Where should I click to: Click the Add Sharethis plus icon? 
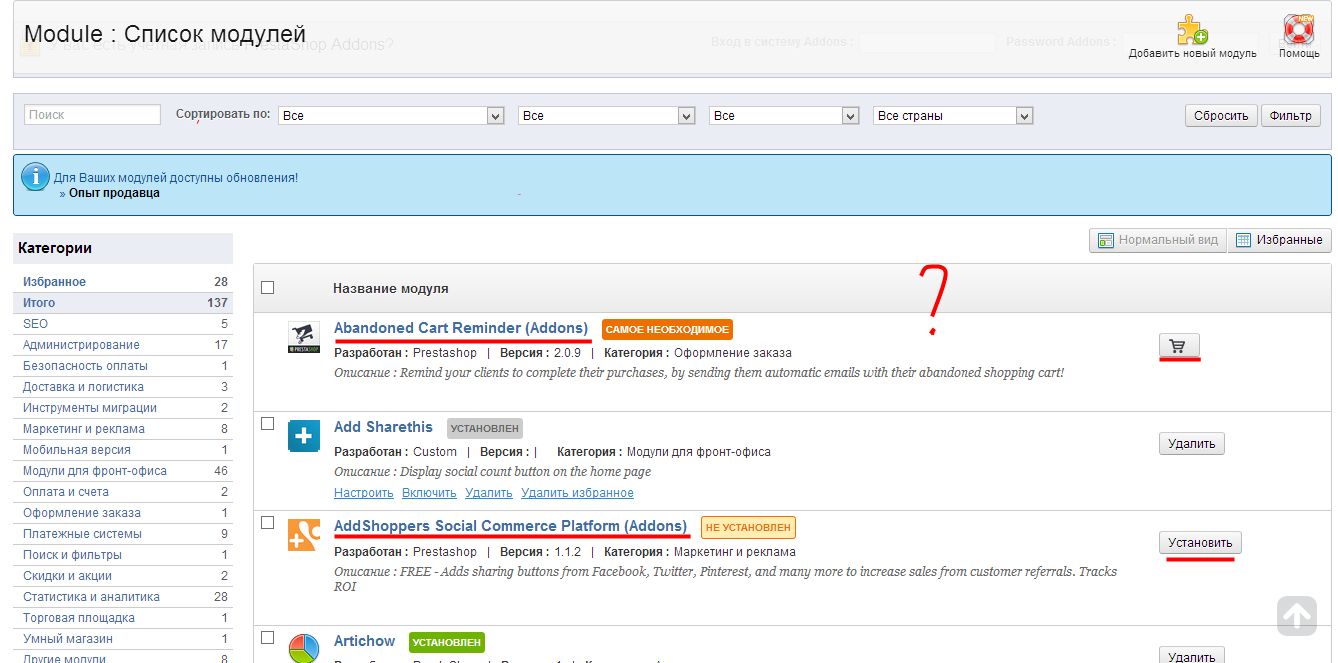[303, 437]
